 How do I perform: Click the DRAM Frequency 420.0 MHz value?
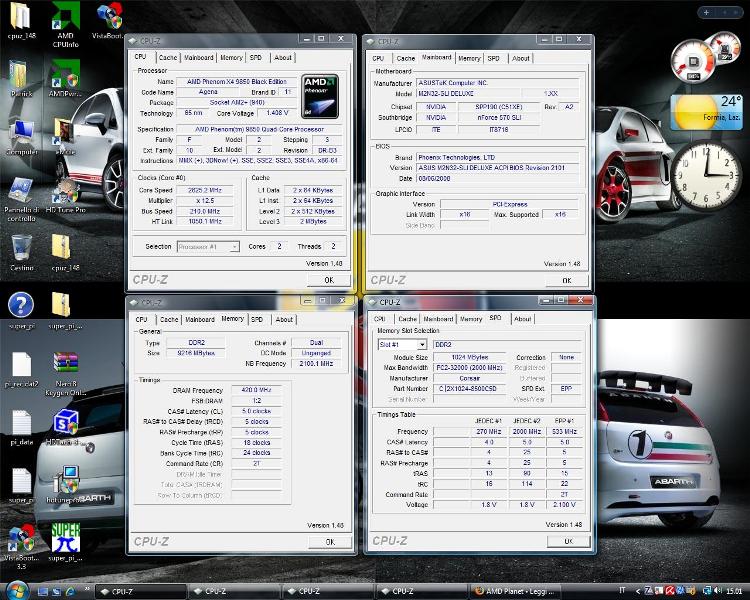tap(256, 390)
